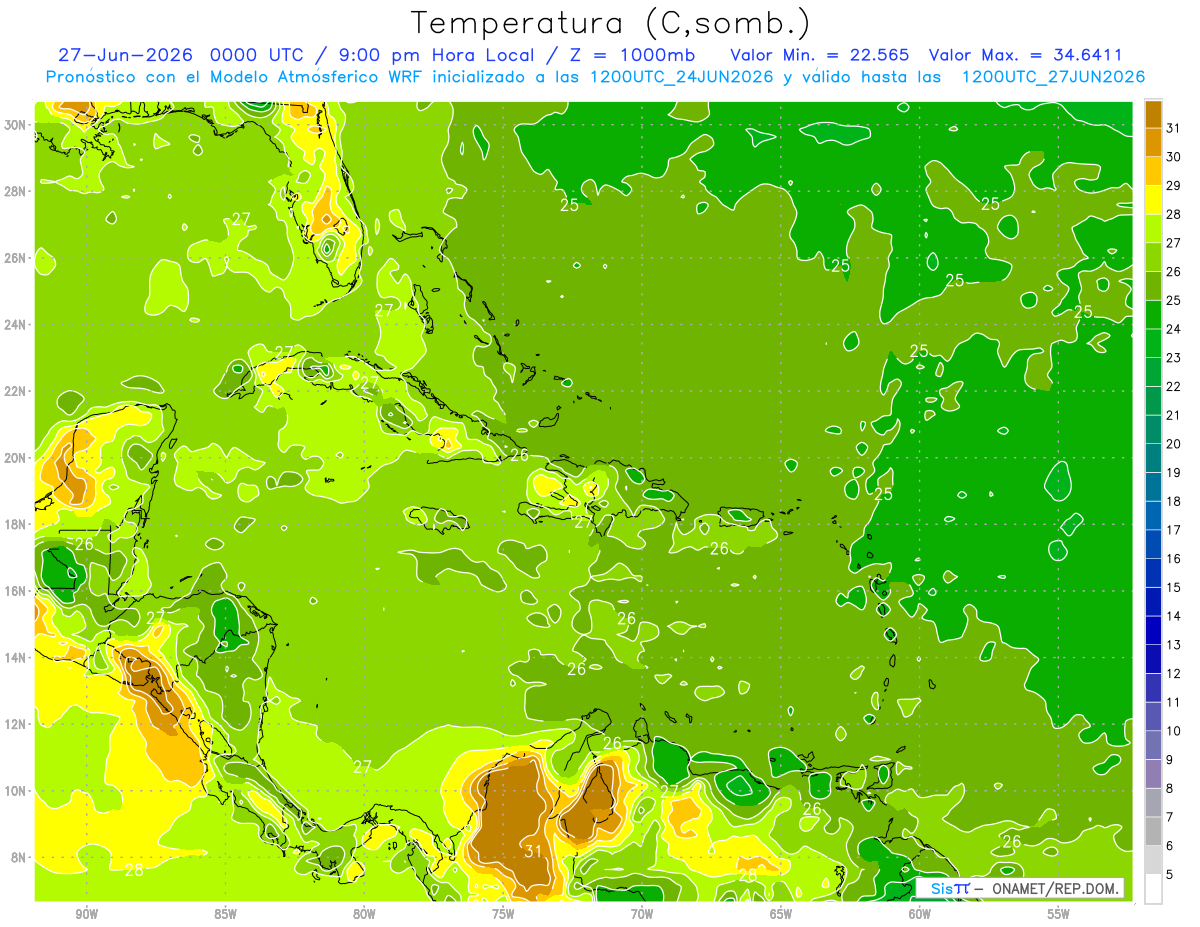The height and width of the screenshot is (927, 1200).
Task: Click the '28N' latitude axis label
Action: click(x=15, y=191)
